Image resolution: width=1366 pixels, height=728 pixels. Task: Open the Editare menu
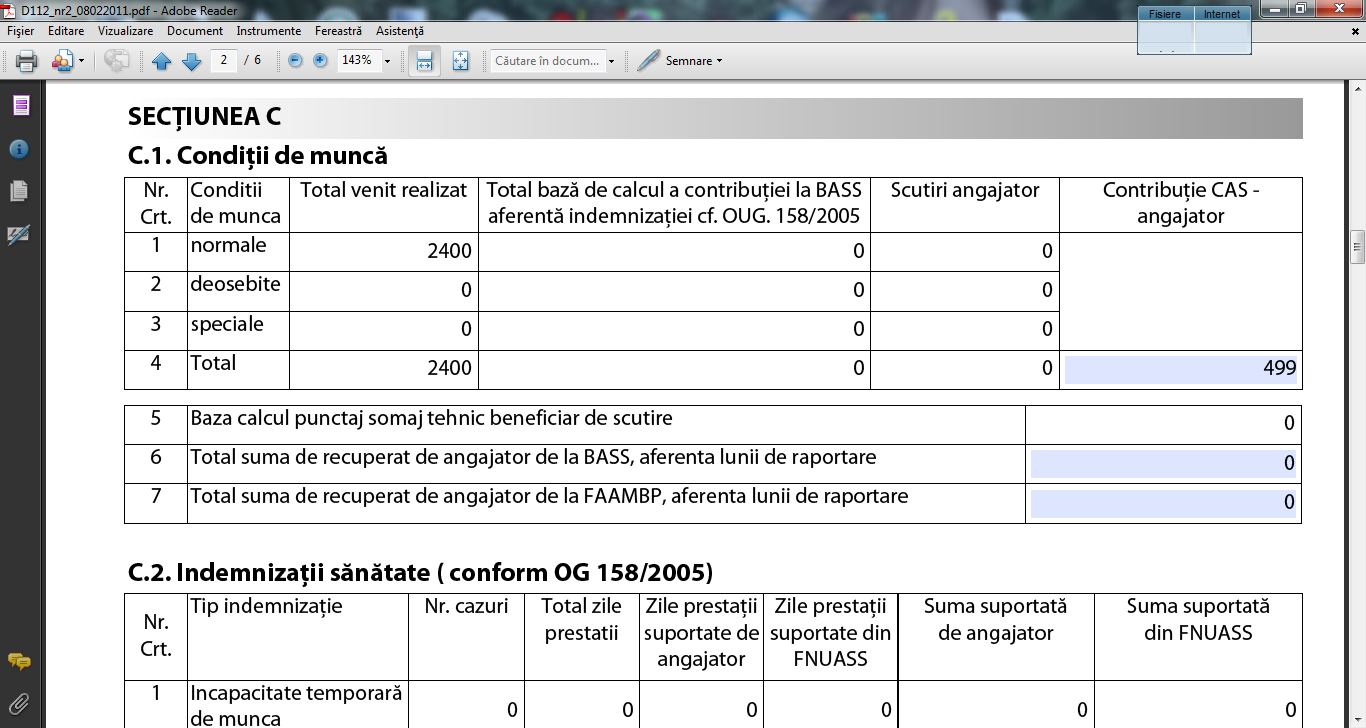point(66,31)
